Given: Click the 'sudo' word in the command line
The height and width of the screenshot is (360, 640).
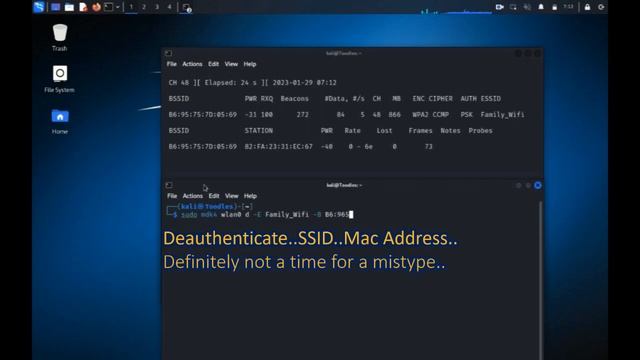Looking at the screenshot, I should tap(189, 214).
